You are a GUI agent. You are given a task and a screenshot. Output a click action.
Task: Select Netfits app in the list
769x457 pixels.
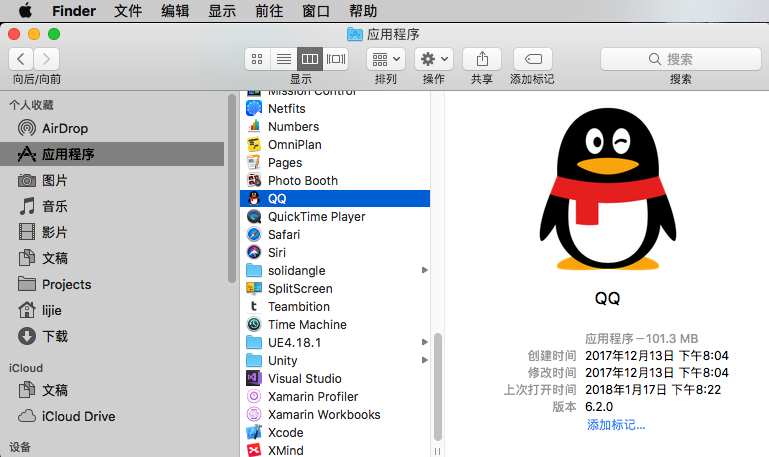tap(335, 108)
